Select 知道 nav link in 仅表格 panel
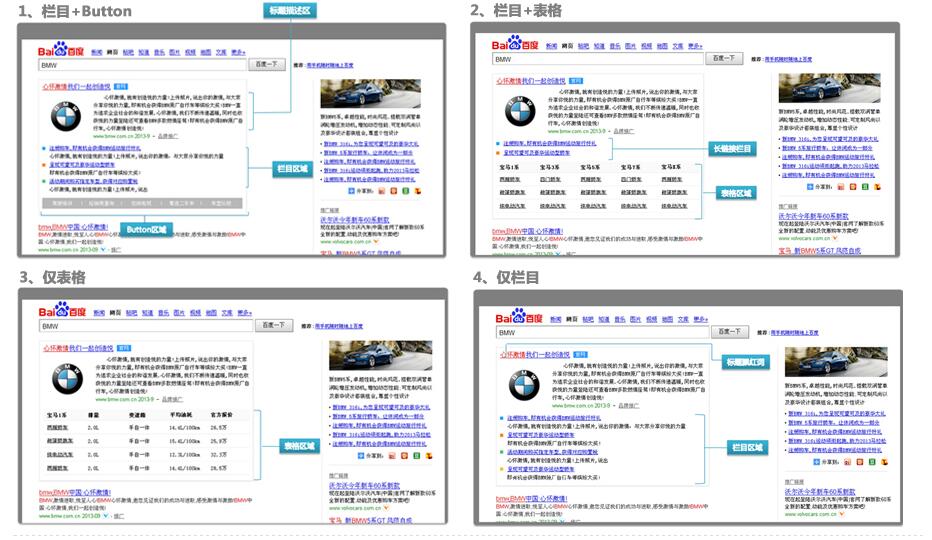Screen dimensions: 932x540 coord(147,313)
